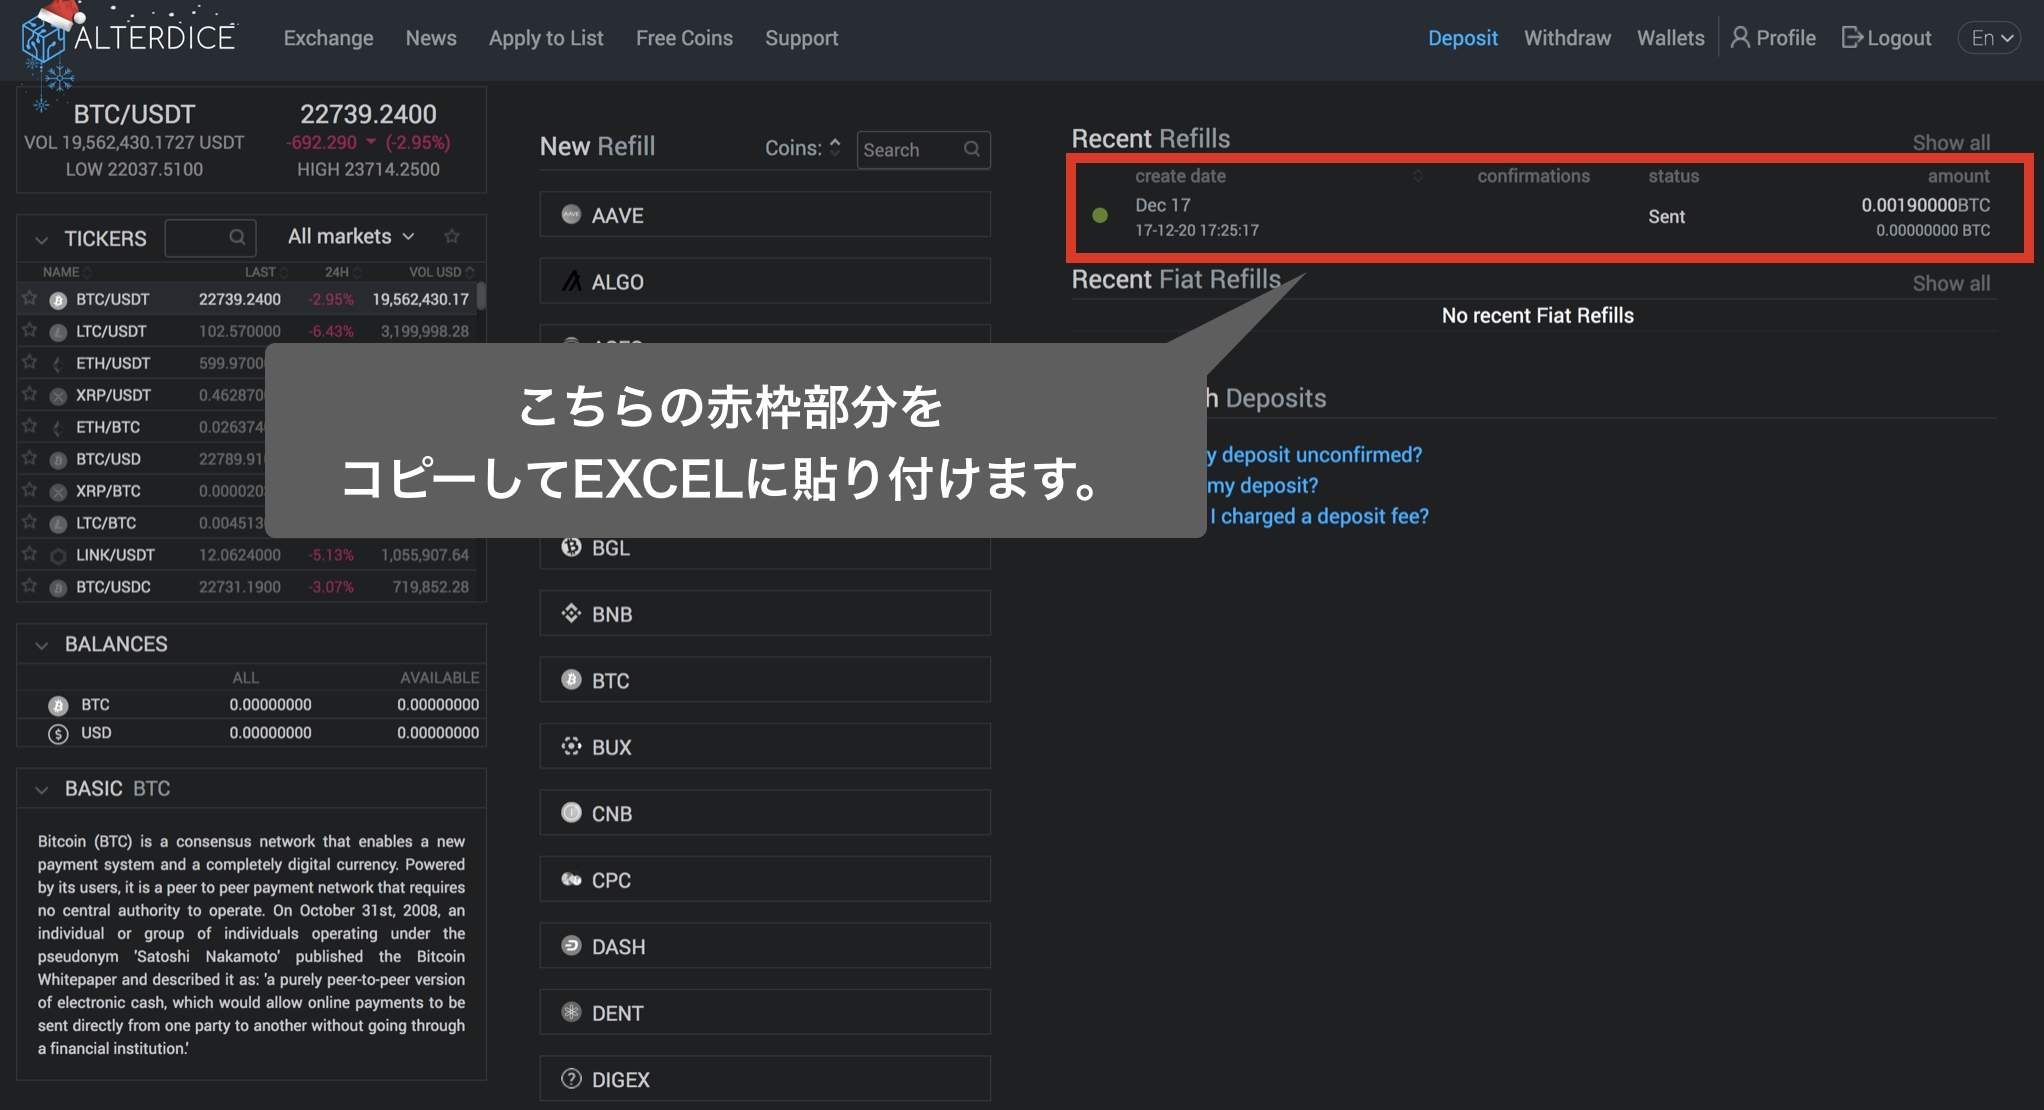
Task: Star the XRP/USDT ticker as favorite
Action: [x=30, y=394]
